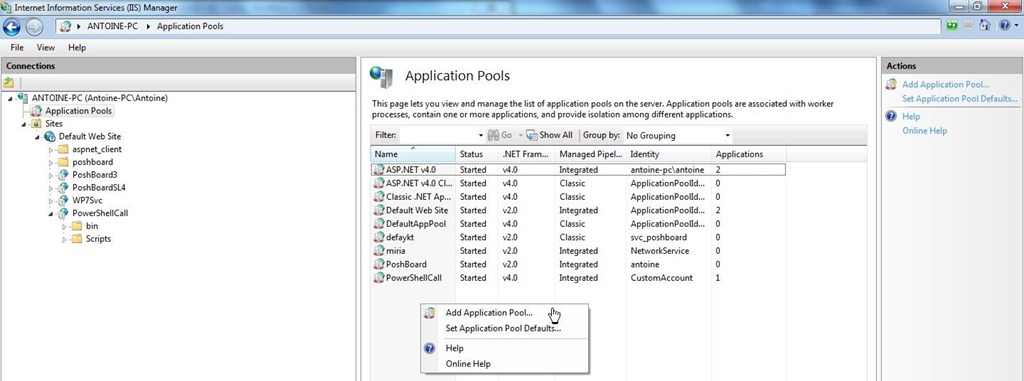1024x381 pixels.
Task: Click the PoshBoard pool row icon
Action: pyautogui.click(x=379, y=265)
